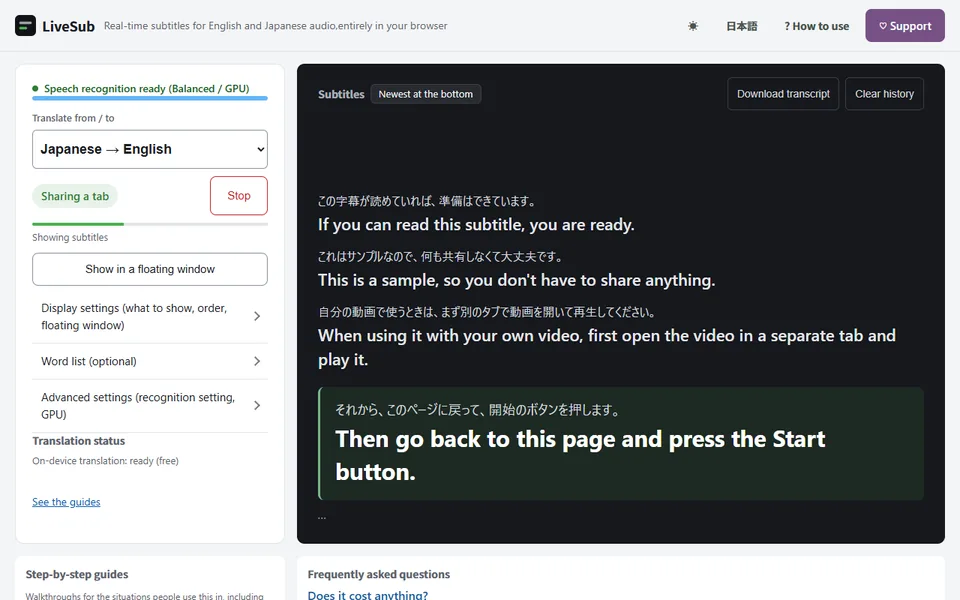Screen dimensions: 960x600
Task: Open the See the guides link
Action: pyautogui.click(x=66, y=501)
